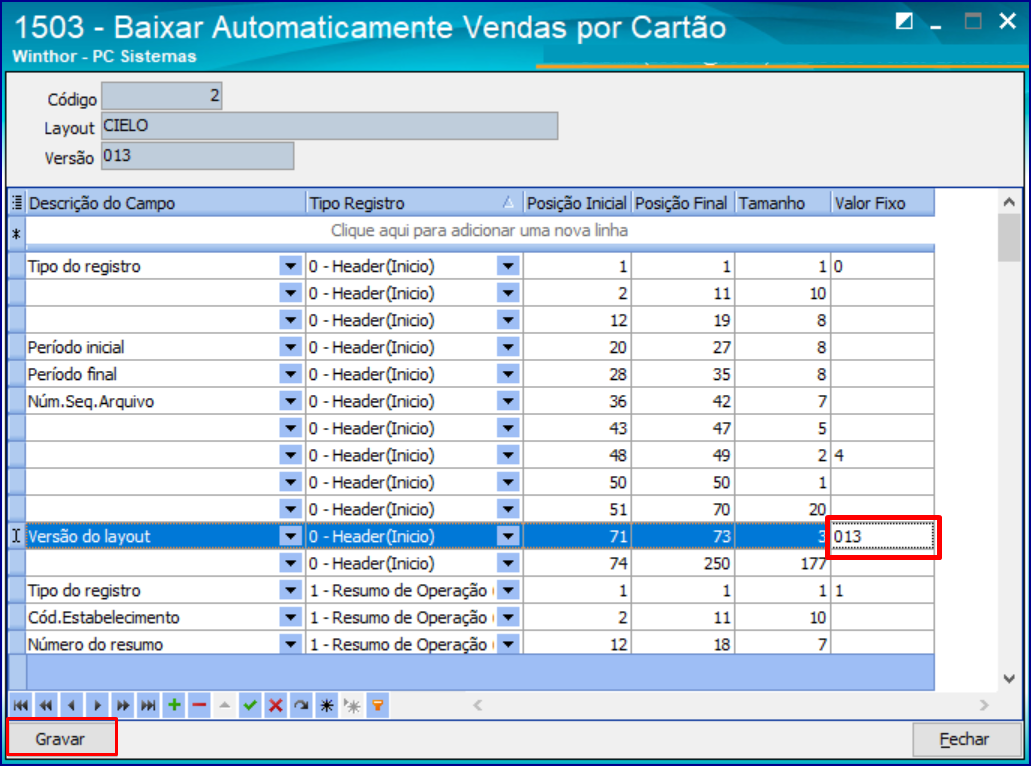Open field dropdown for Tipo do registro header row
The height and width of the screenshot is (766, 1031).
290,266
